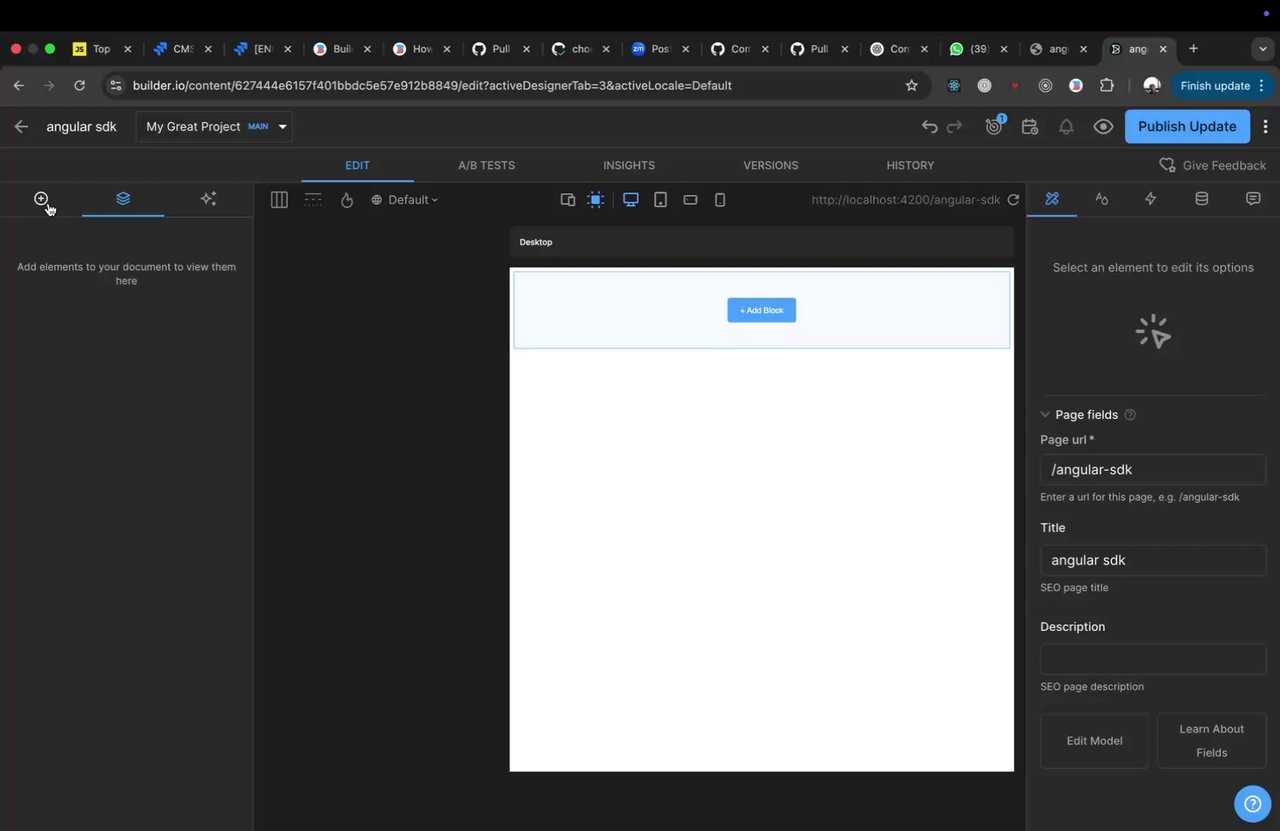1280x831 pixels.
Task: Select mobile phone viewport
Action: [720, 200]
